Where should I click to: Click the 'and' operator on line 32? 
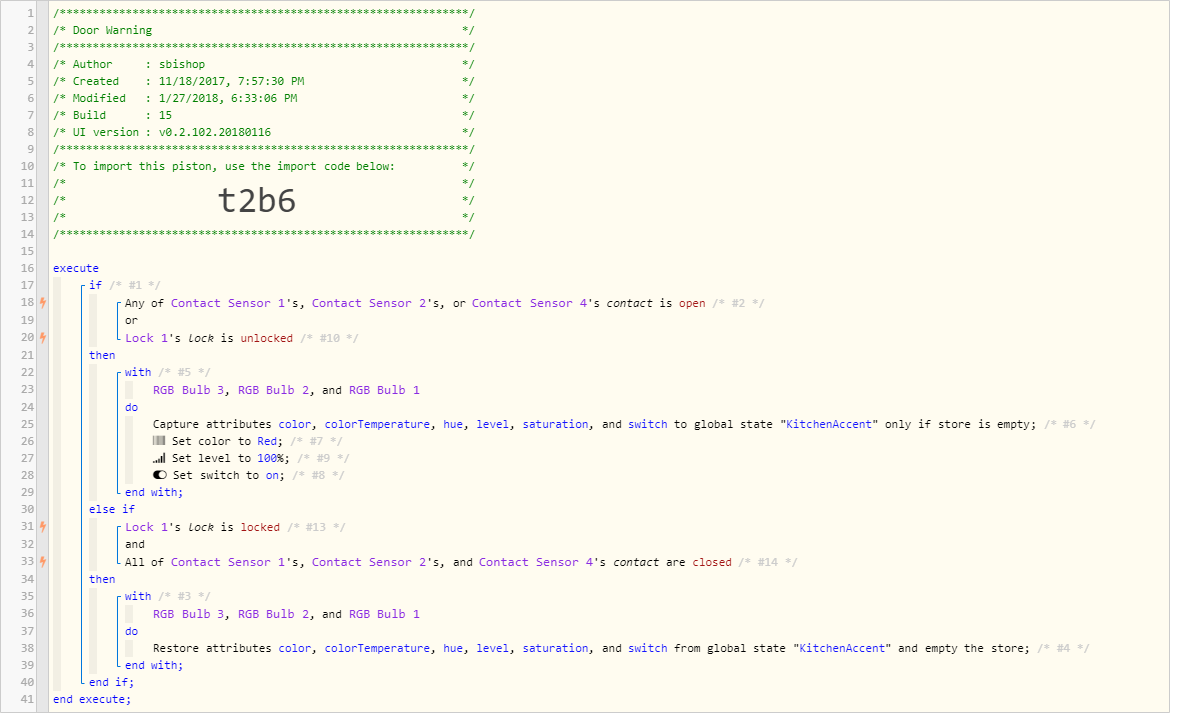pos(135,545)
